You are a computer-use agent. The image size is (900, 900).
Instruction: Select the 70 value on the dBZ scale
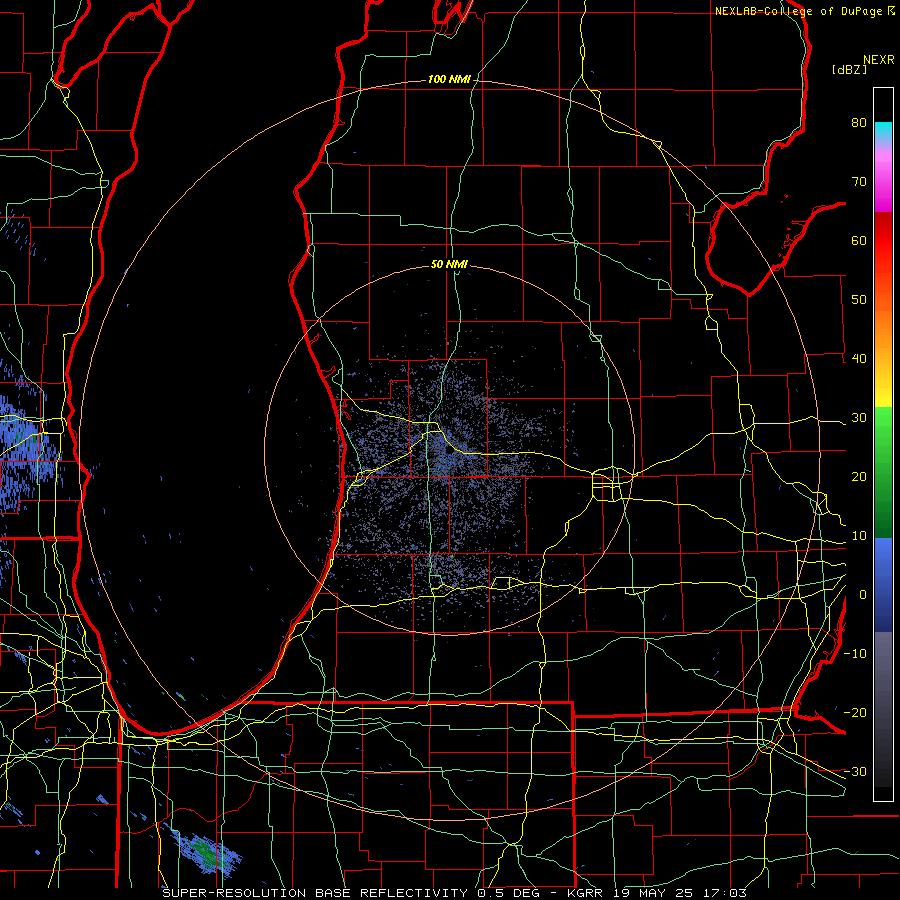tap(859, 182)
